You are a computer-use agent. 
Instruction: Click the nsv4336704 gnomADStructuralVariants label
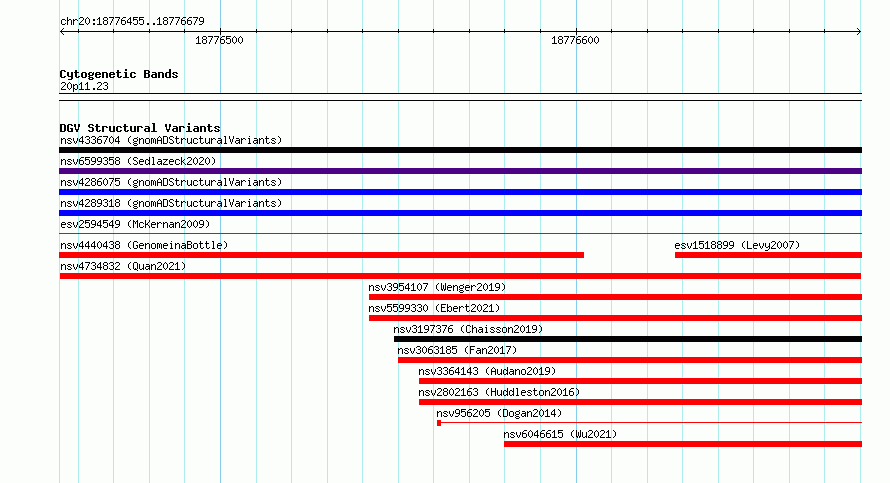point(171,140)
